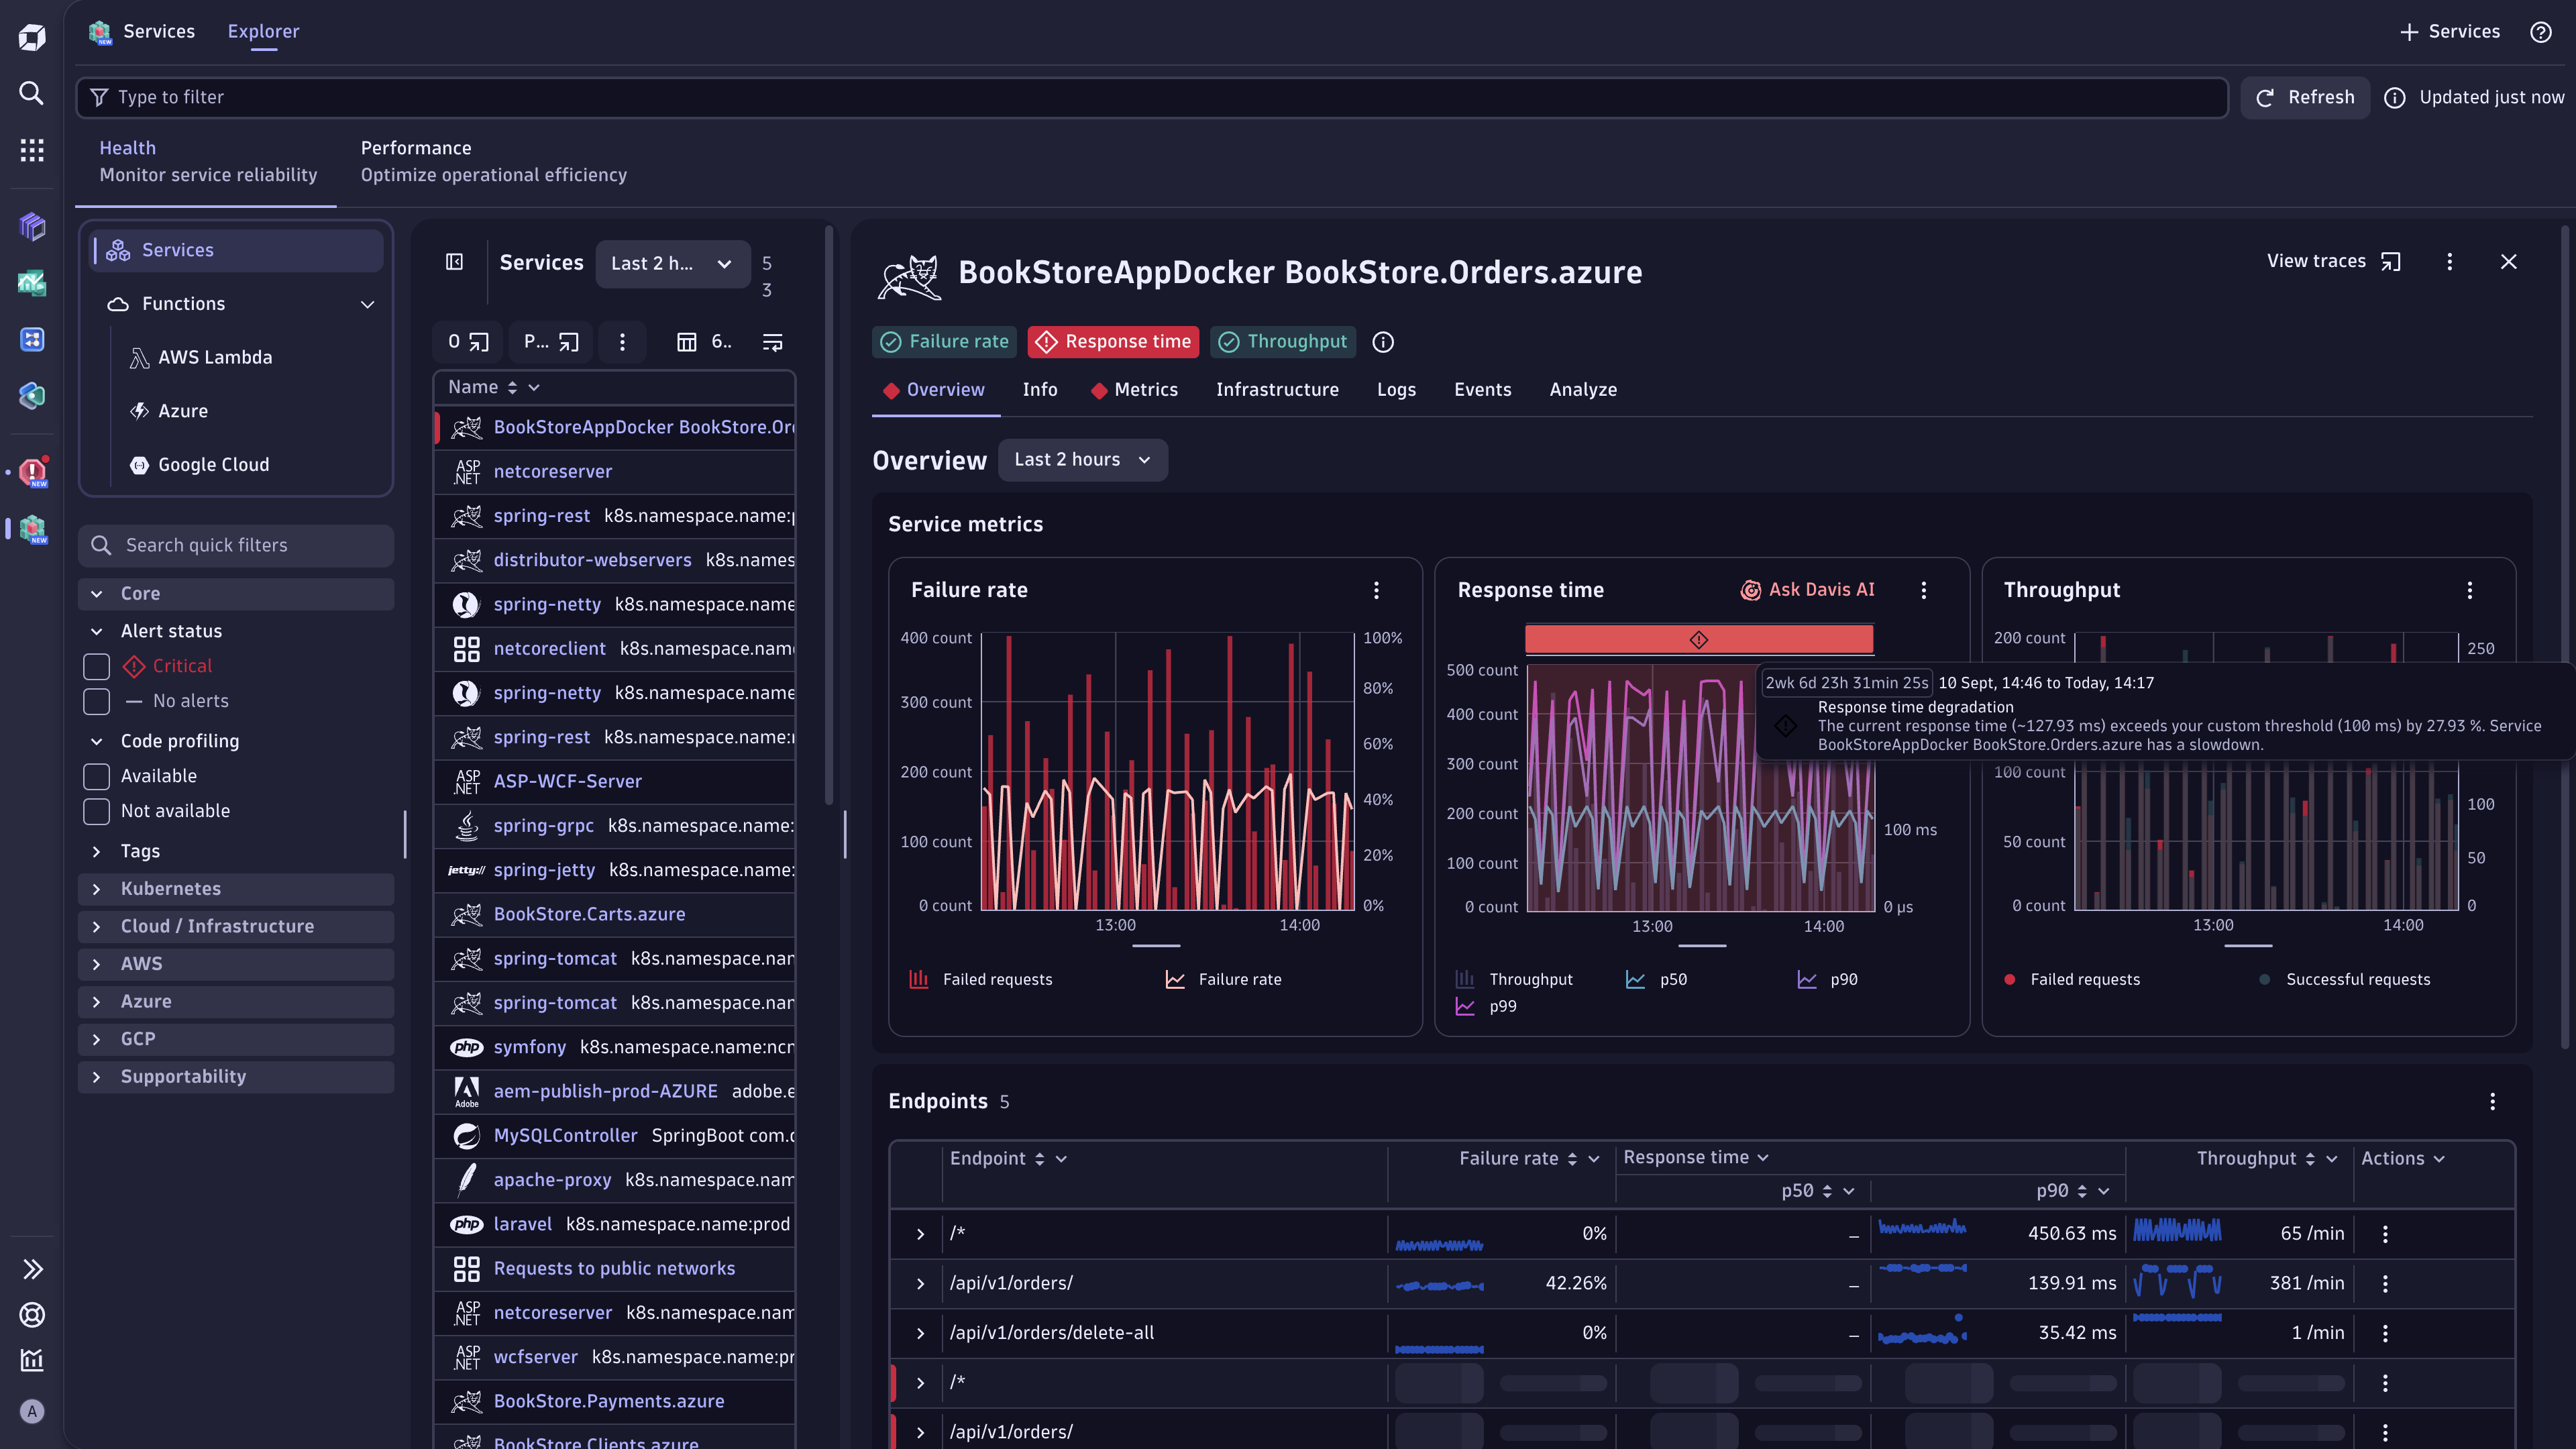Open Failure rate chart options menu
Screen dimensions: 2576x1449
1376,590
